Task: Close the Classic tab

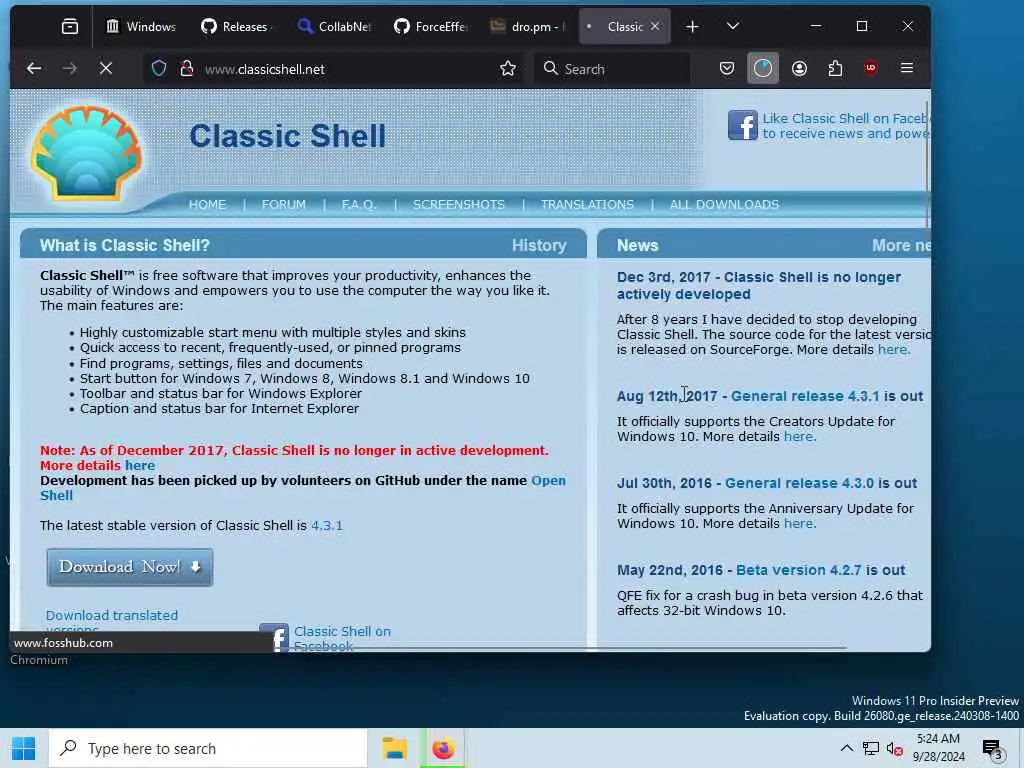Action: pos(655,26)
